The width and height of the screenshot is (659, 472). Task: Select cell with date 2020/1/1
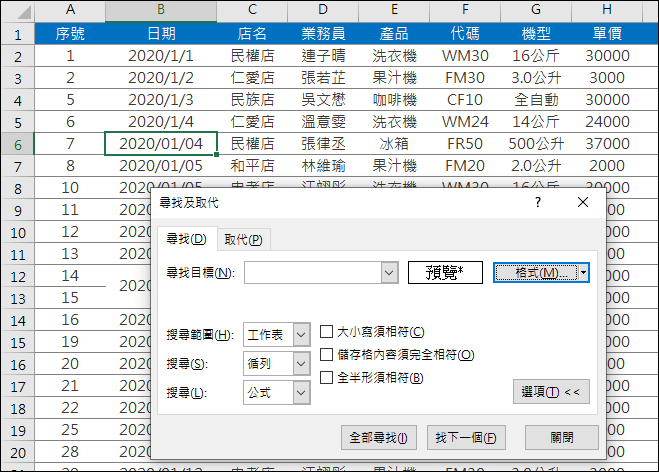(x=161, y=56)
